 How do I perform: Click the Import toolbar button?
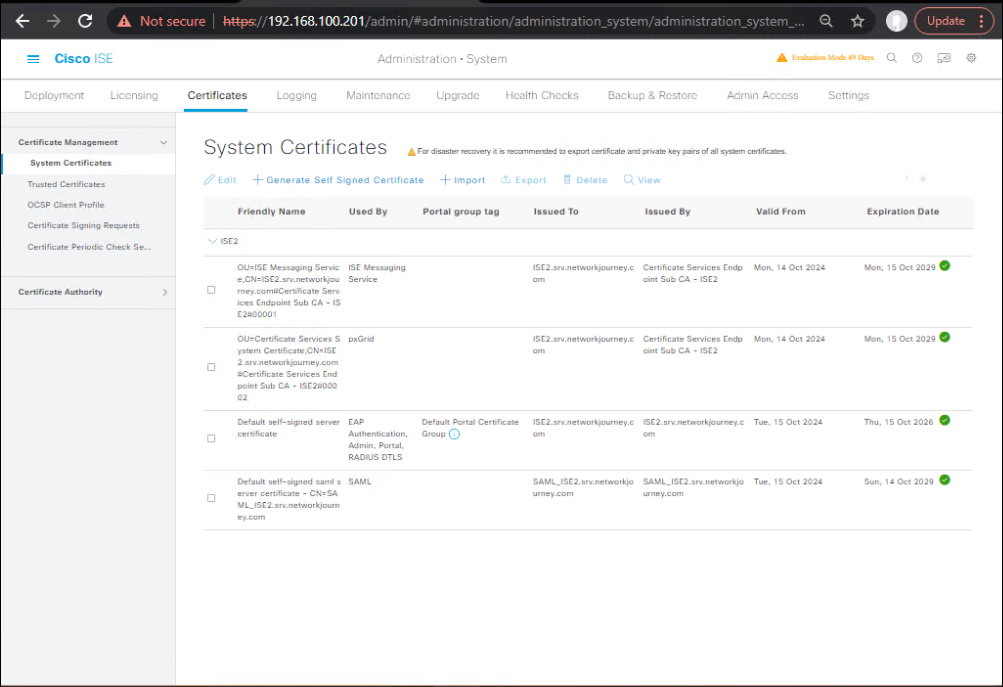tap(462, 180)
